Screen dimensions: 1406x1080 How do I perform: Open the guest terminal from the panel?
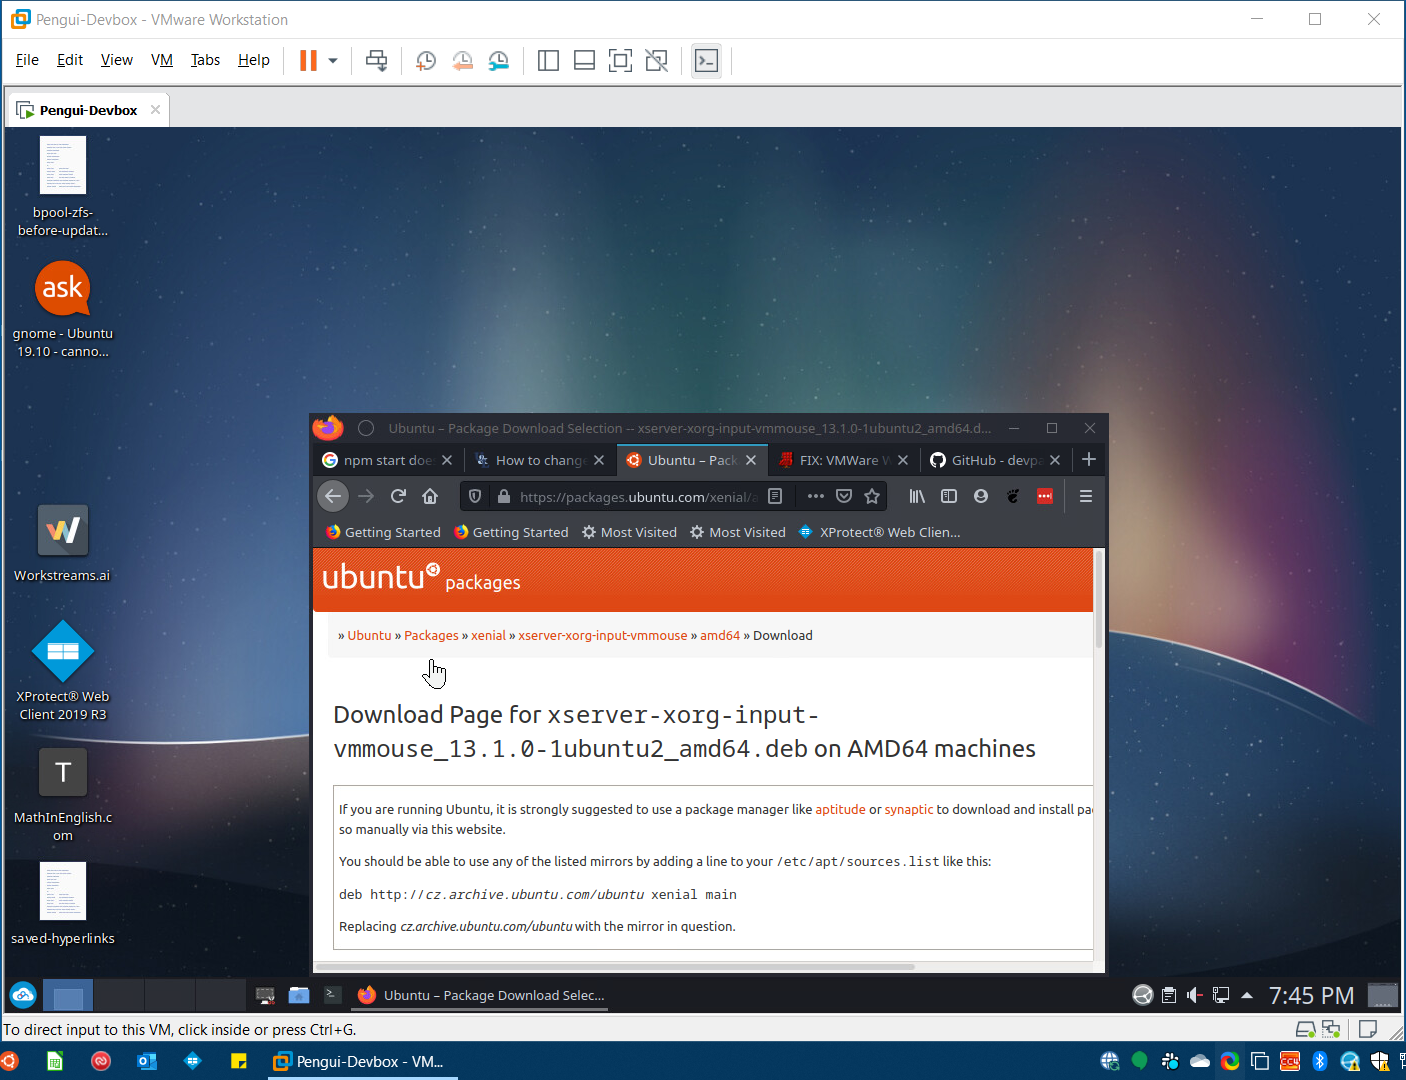click(x=333, y=995)
